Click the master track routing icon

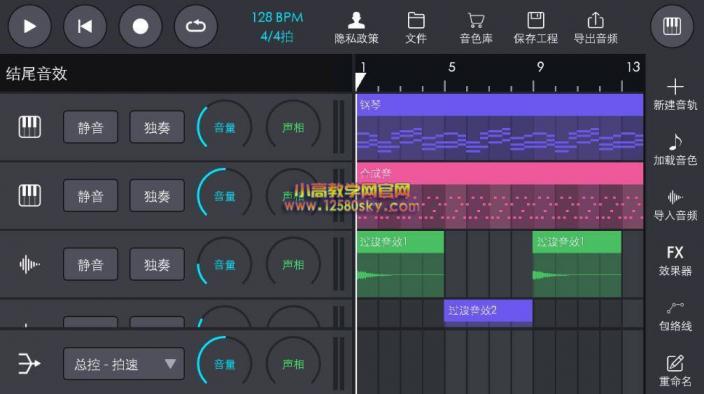(x=30, y=363)
